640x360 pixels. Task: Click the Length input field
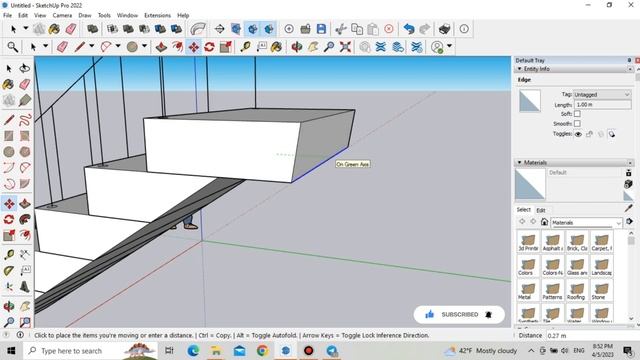tap(602, 104)
